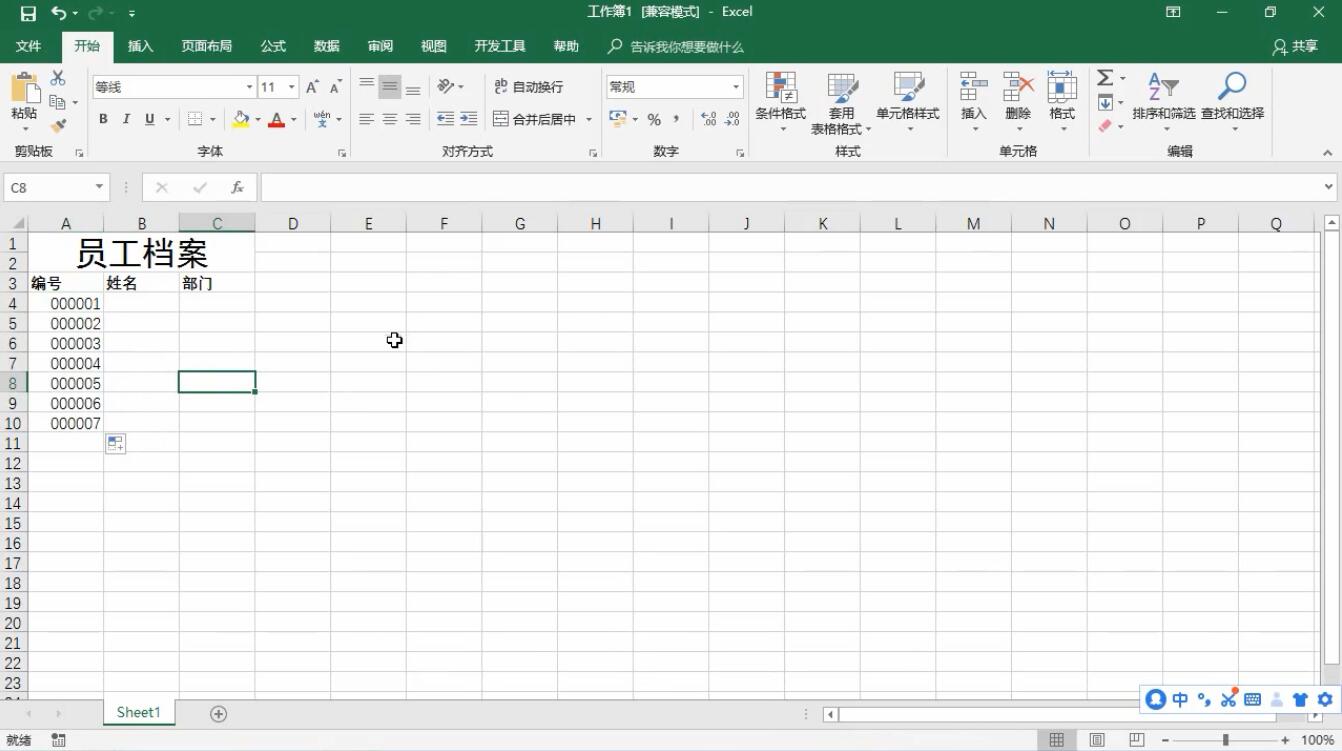Apply comma style number format
The image size is (1342, 751).
[x=677, y=119]
